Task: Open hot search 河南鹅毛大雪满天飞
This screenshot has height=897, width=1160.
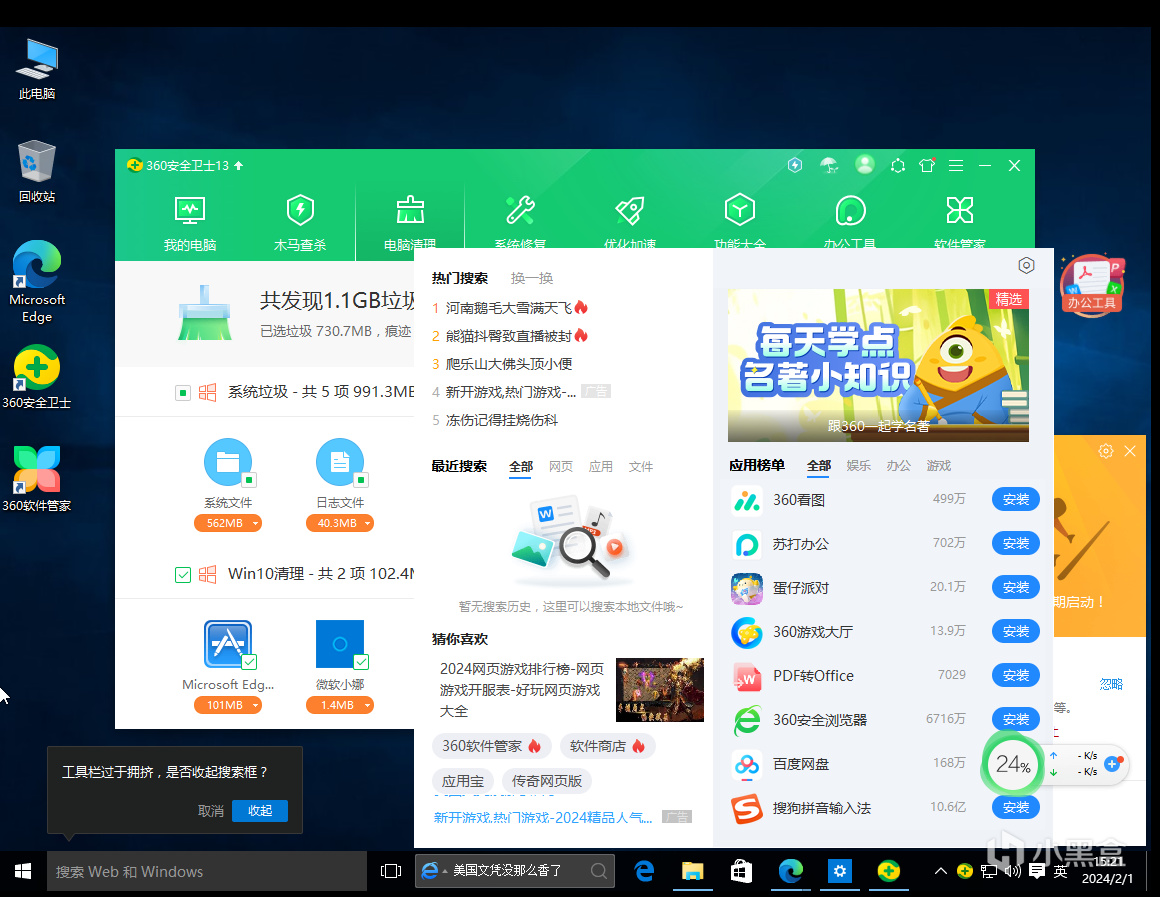Action: click(x=509, y=308)
